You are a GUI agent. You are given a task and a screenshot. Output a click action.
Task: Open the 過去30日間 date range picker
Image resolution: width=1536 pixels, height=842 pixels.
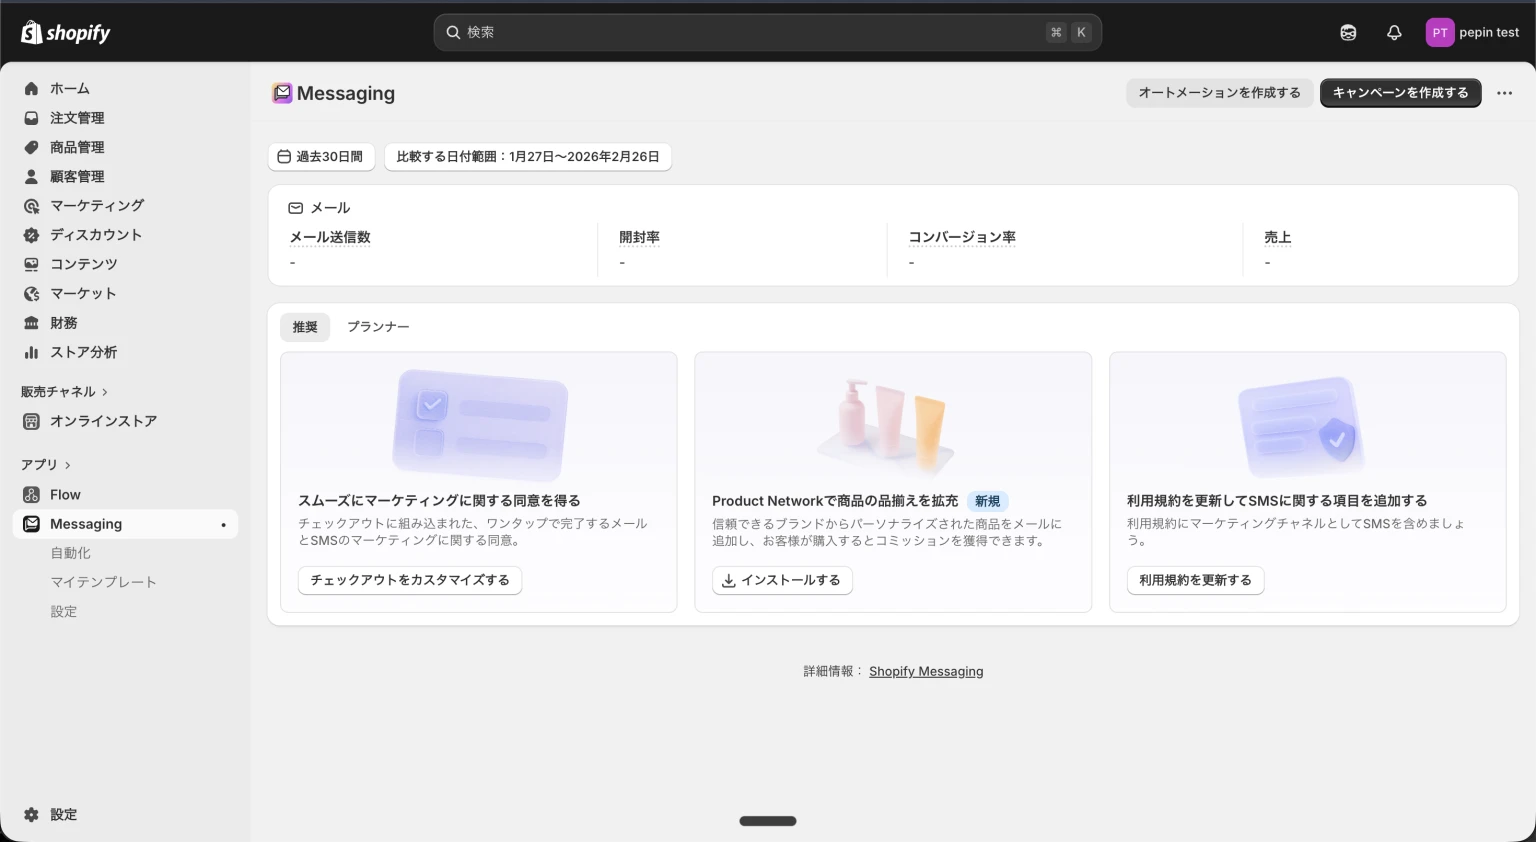pos(321,156)
